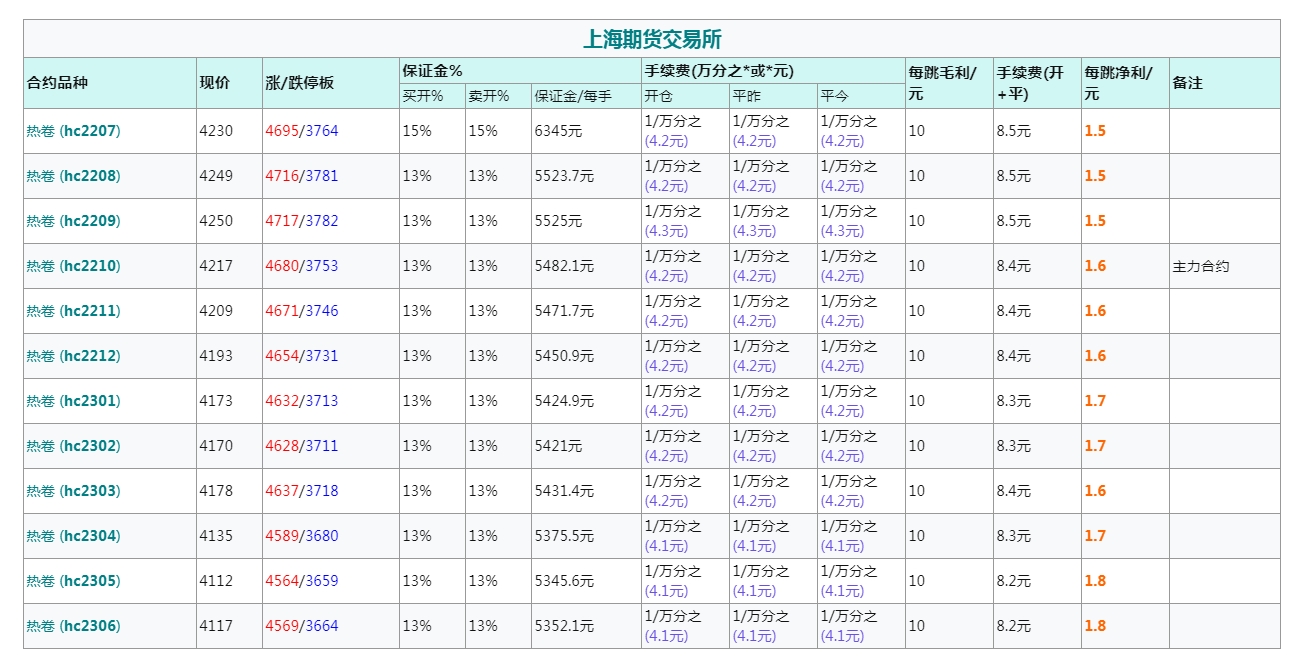
Task: Click price 4135 in hc2304 row
Action: pyautogui.click(x=216, y=536)
